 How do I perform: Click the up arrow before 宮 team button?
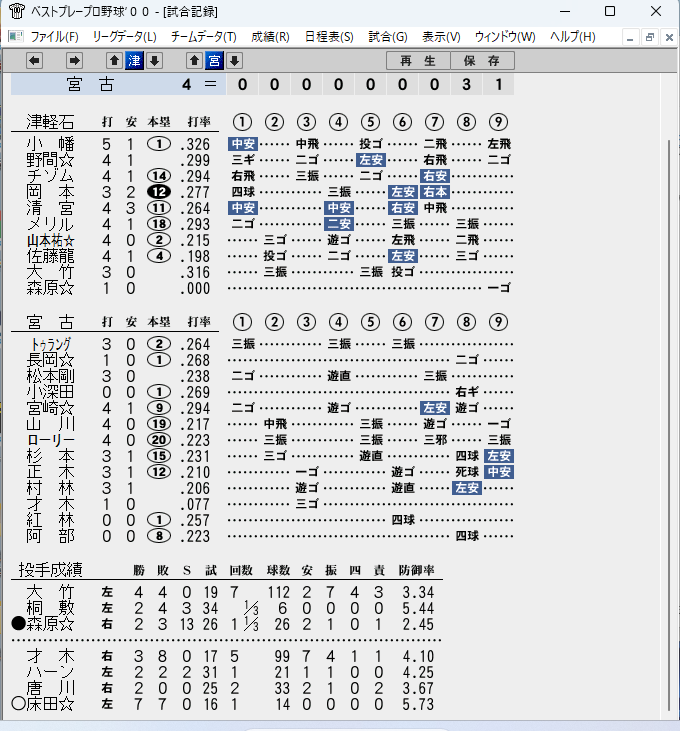[194, 61]
